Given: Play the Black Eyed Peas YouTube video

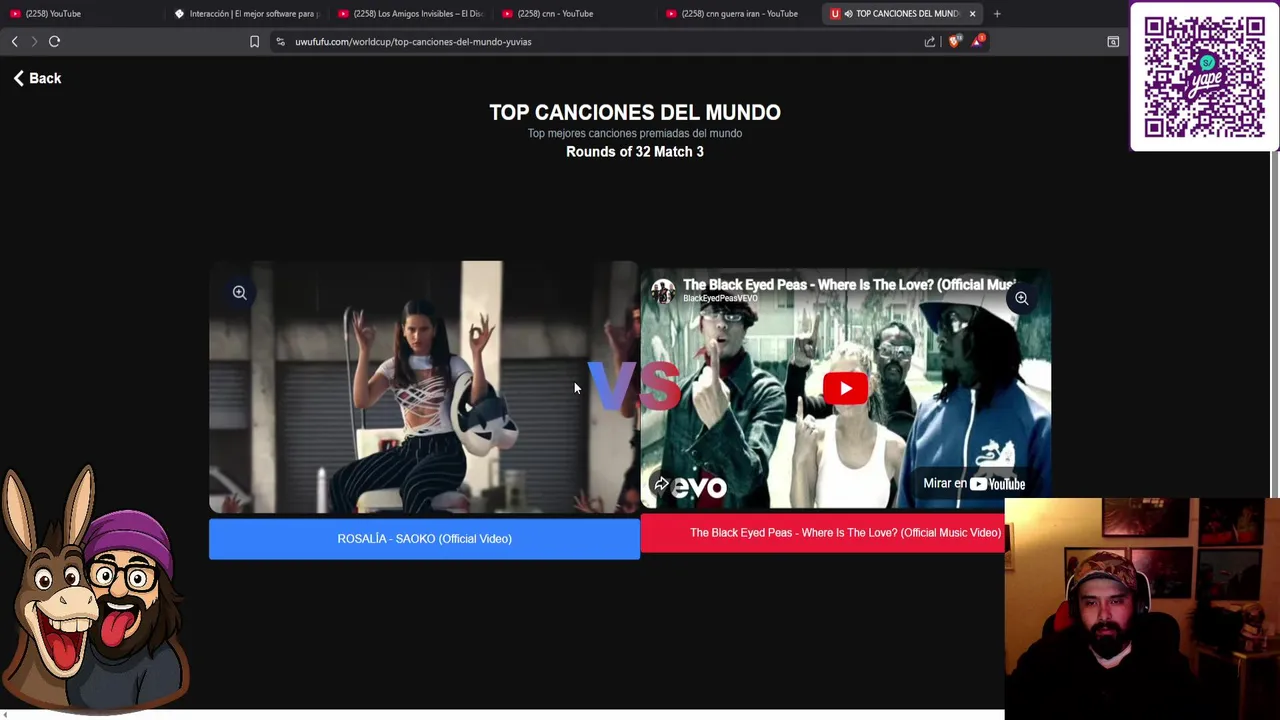Looking at the screenshot, I should click(x=845, y=389).
